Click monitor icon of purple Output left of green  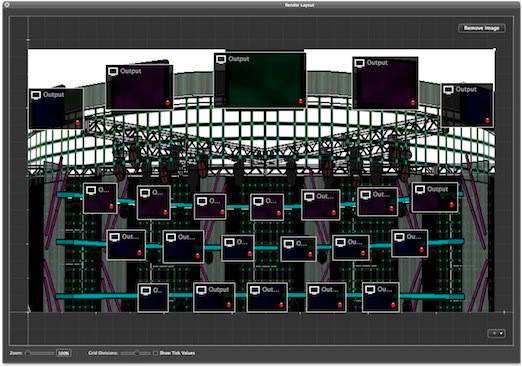[113, 71]
